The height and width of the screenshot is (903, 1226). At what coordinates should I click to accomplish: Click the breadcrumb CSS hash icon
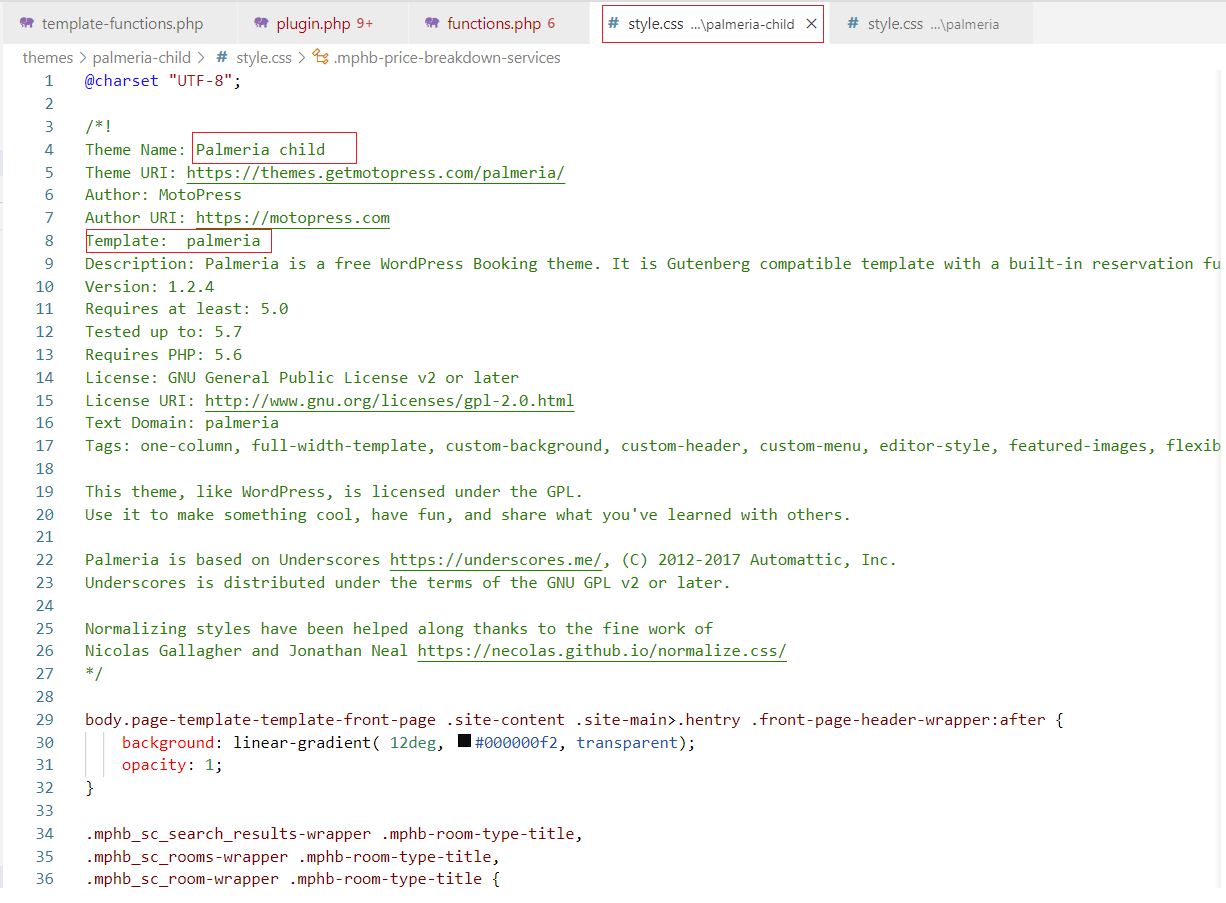pyautogui.click(x=222, y=58)
